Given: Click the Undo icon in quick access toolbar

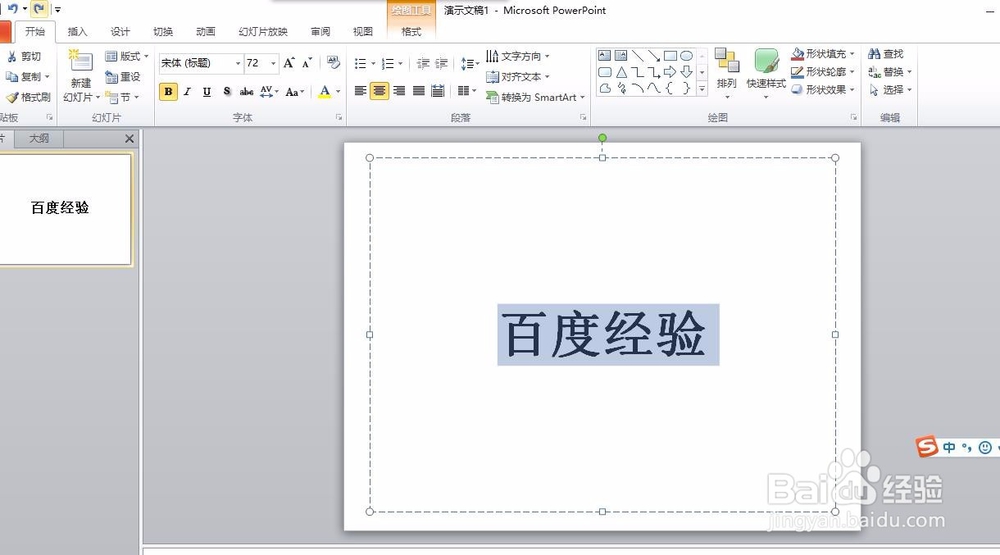Looking at the screenshot, I should point(13,8).
